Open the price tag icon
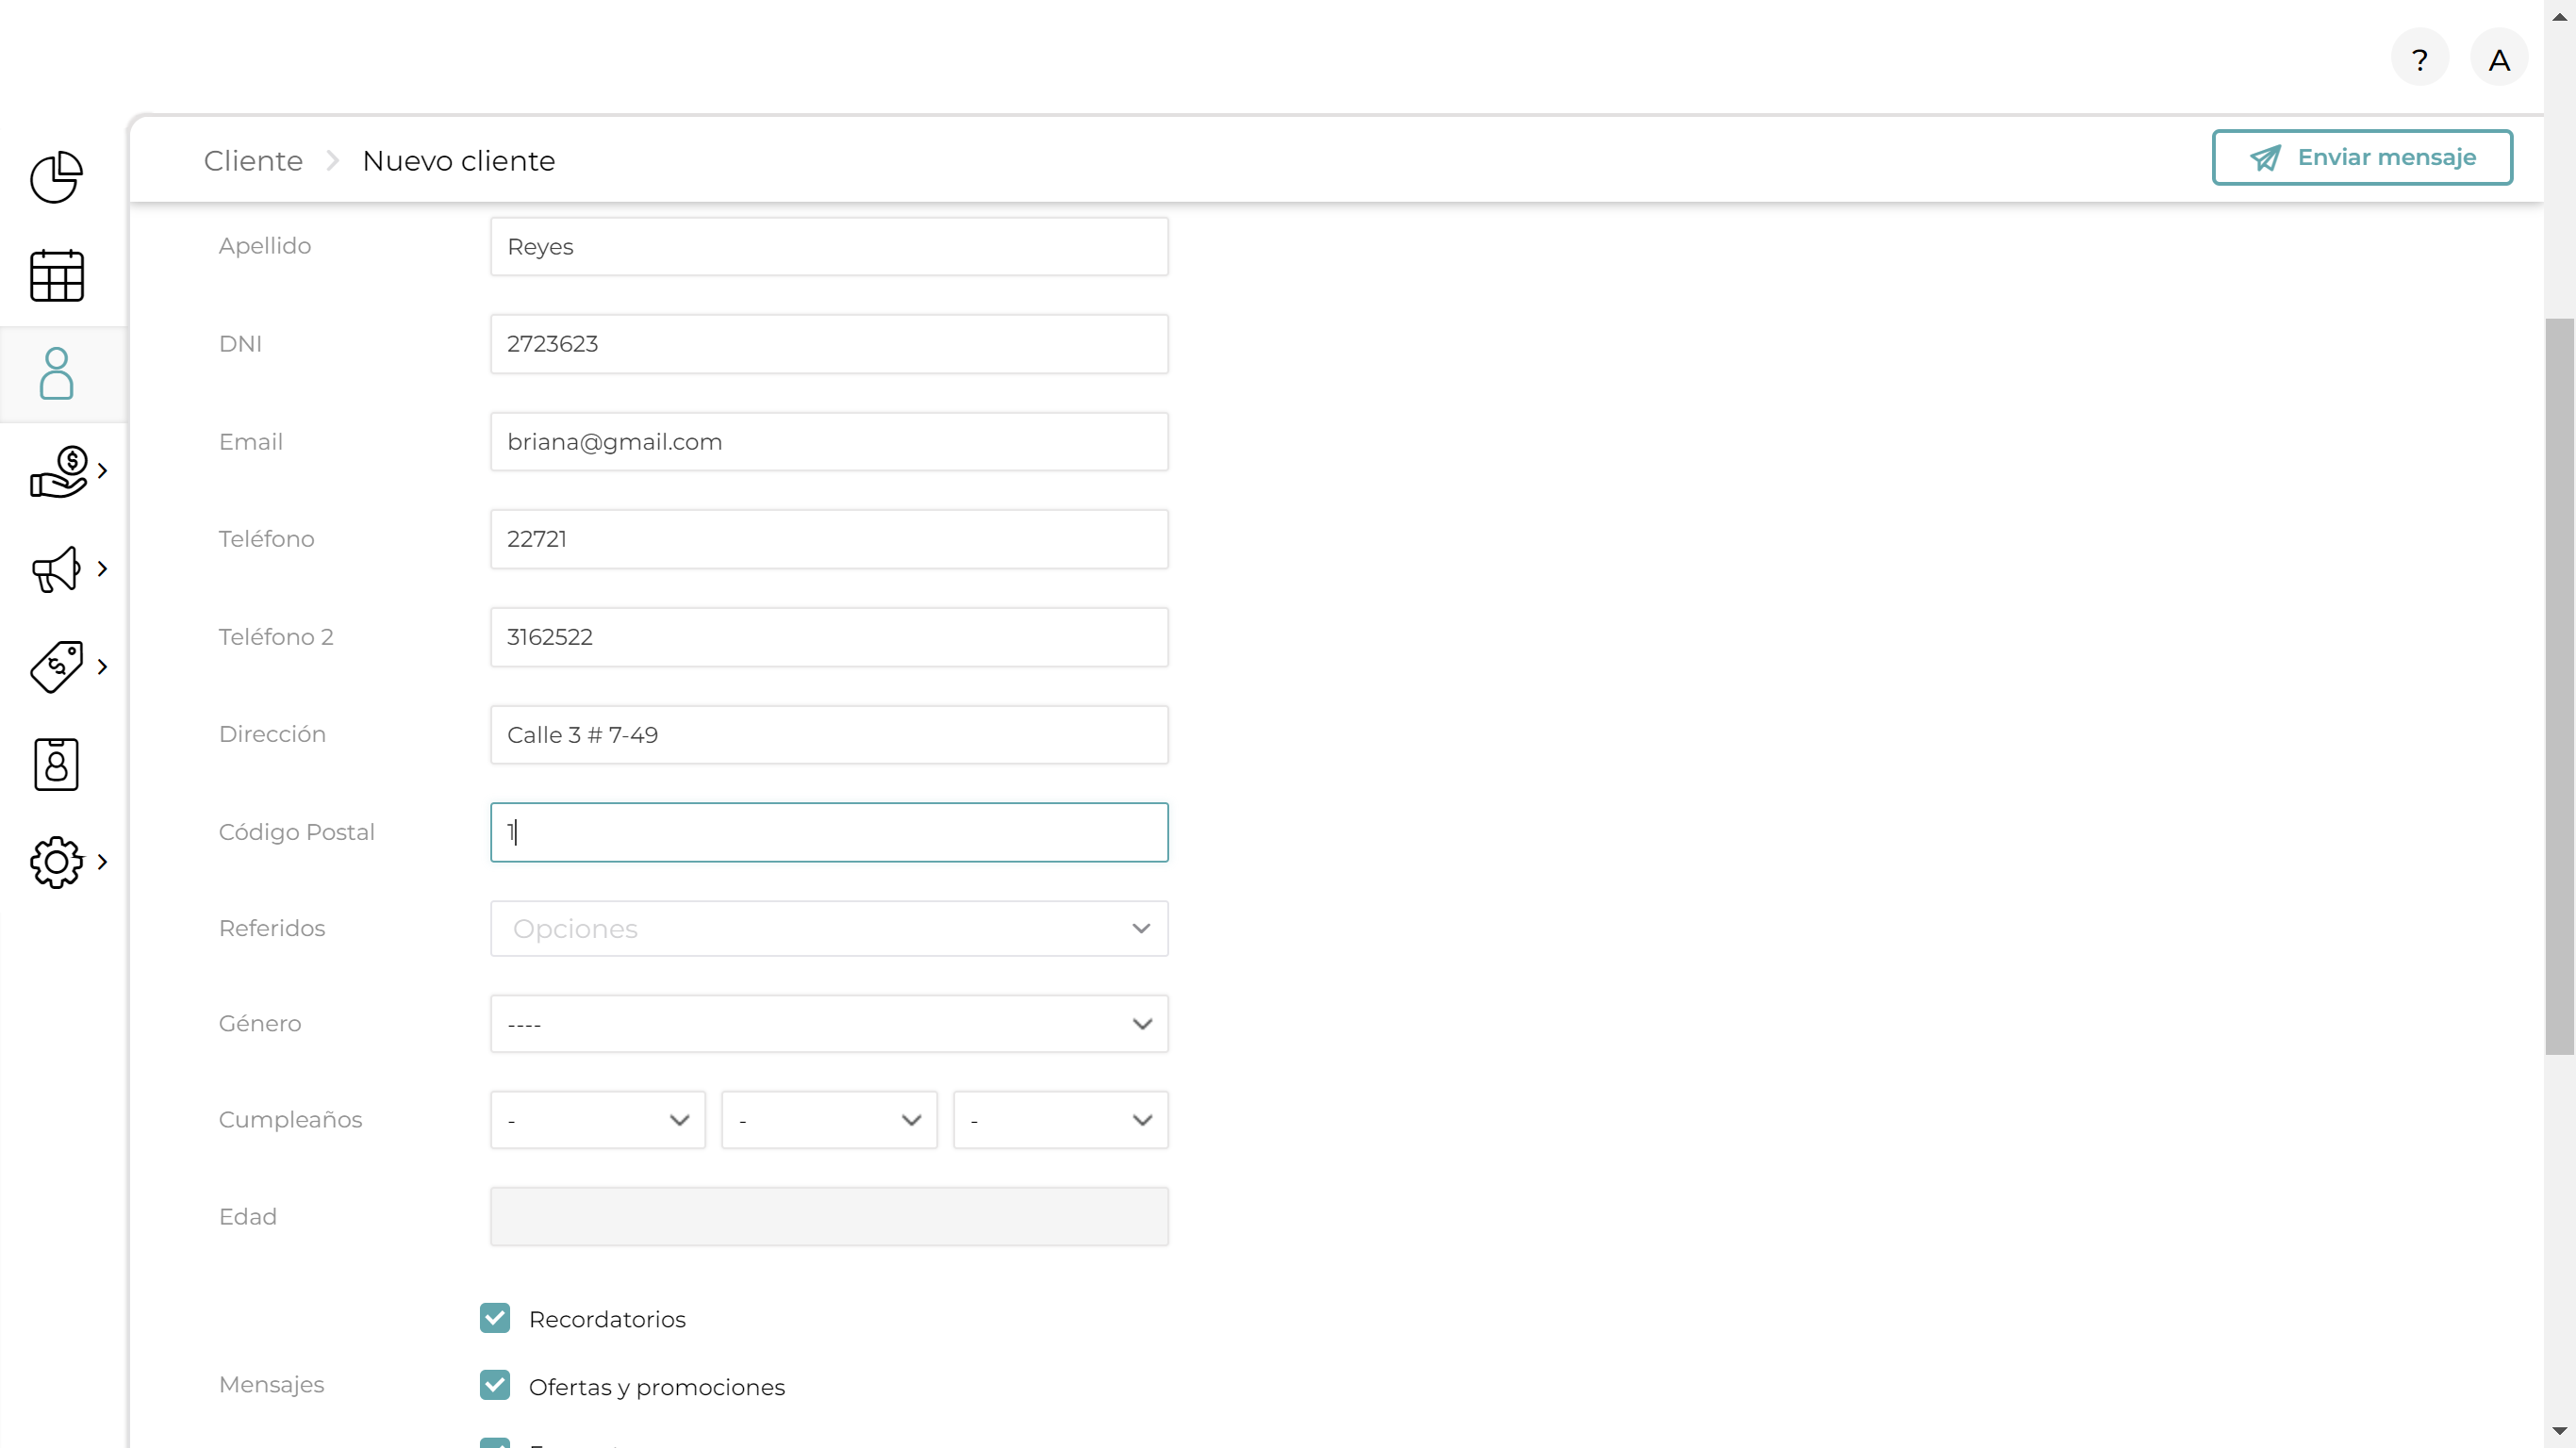Screen dimensions: 2576x1448 [x=56, y=667]
